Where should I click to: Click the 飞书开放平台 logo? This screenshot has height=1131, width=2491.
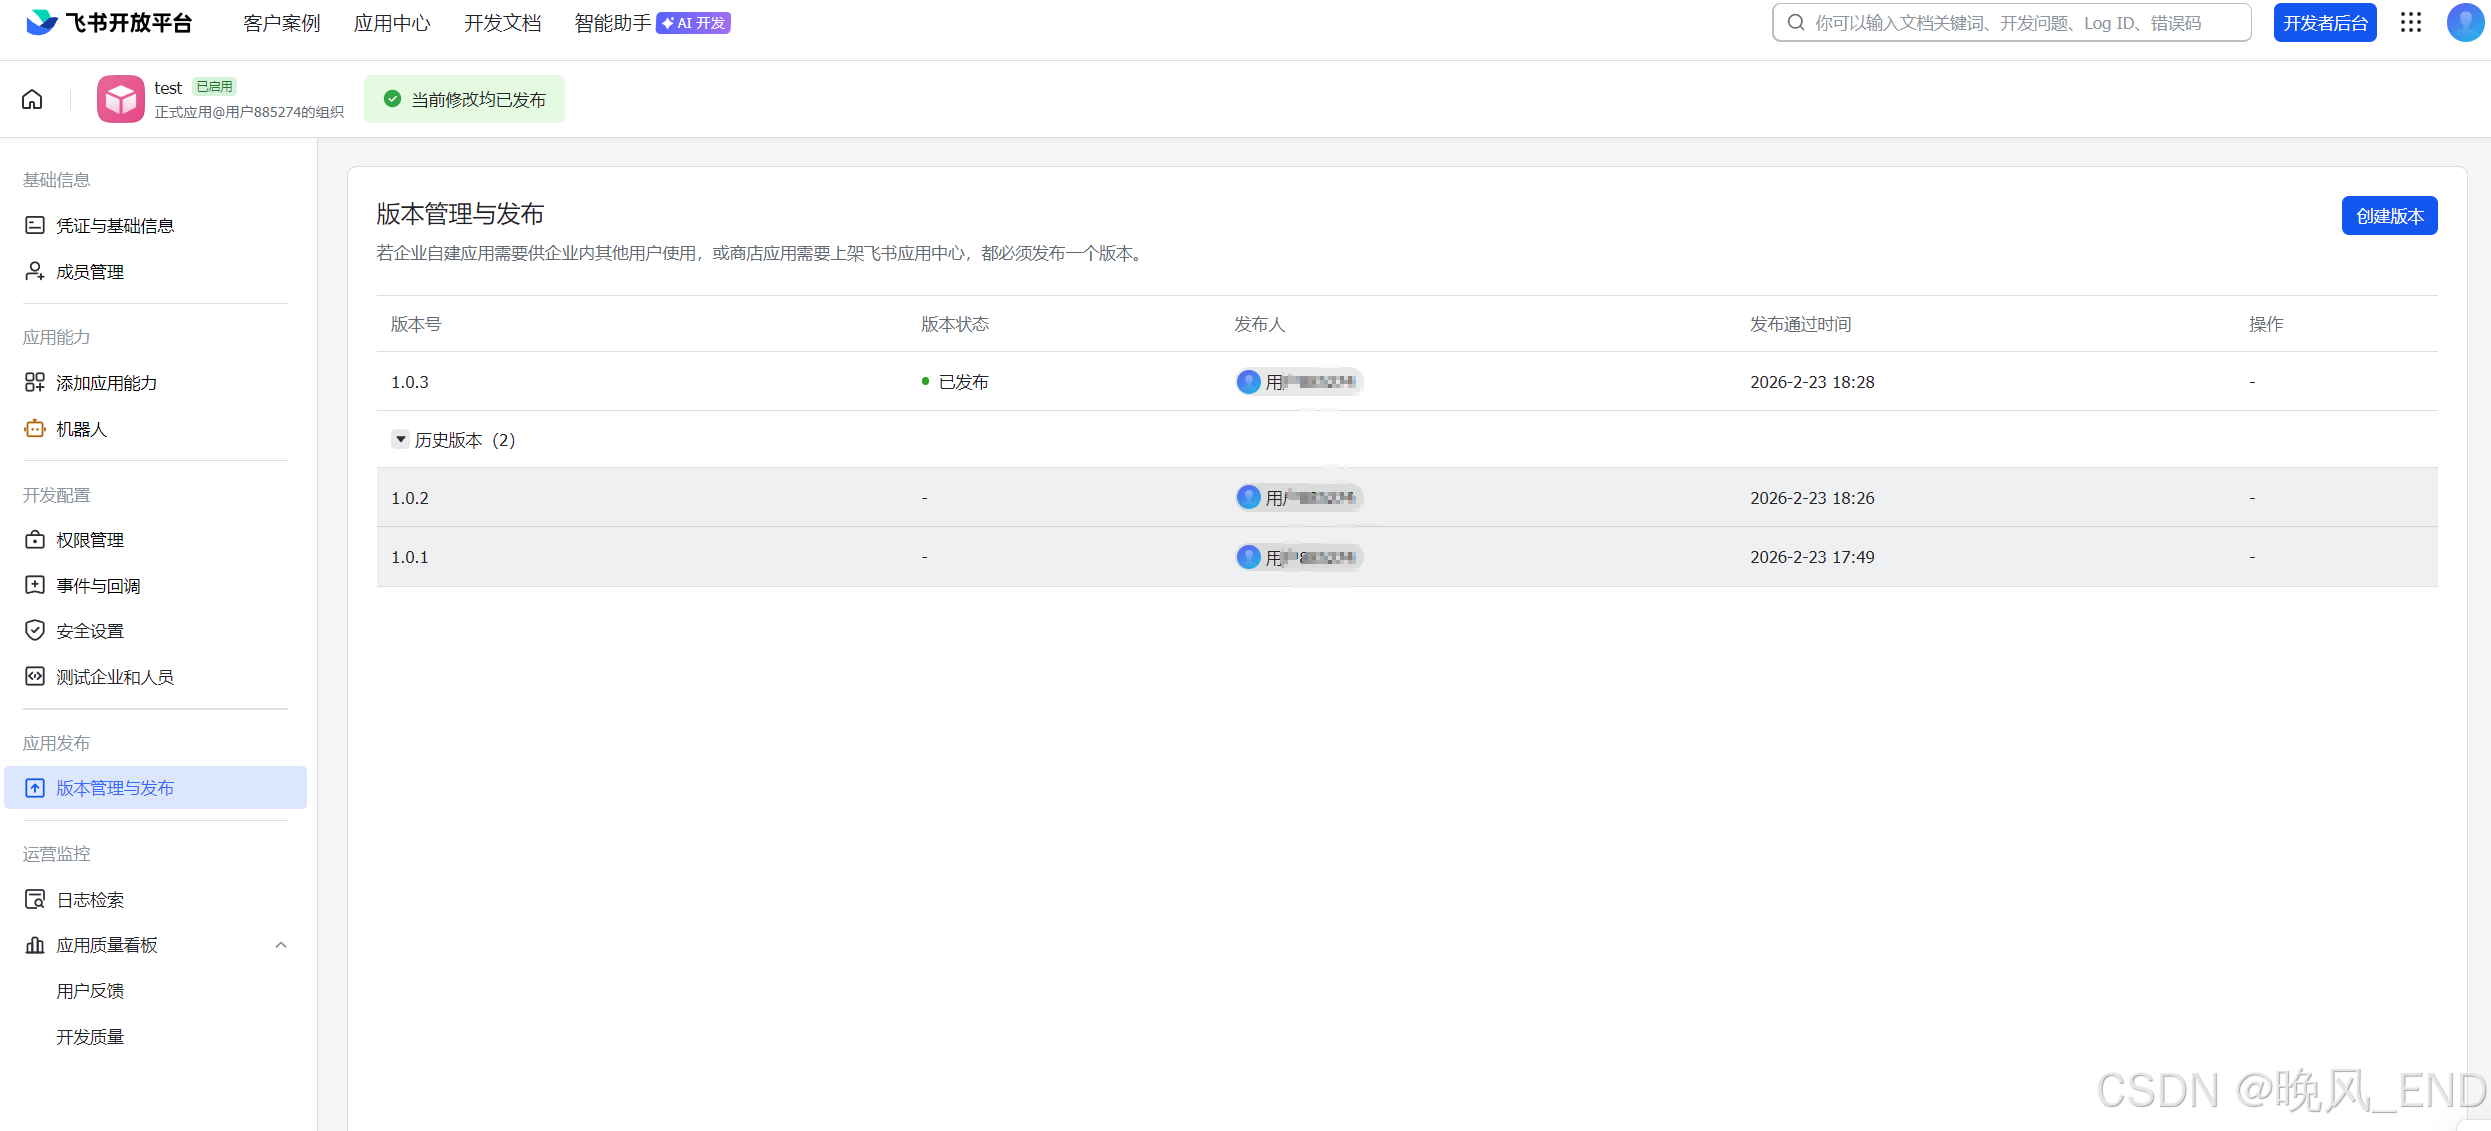coord(107,22)
